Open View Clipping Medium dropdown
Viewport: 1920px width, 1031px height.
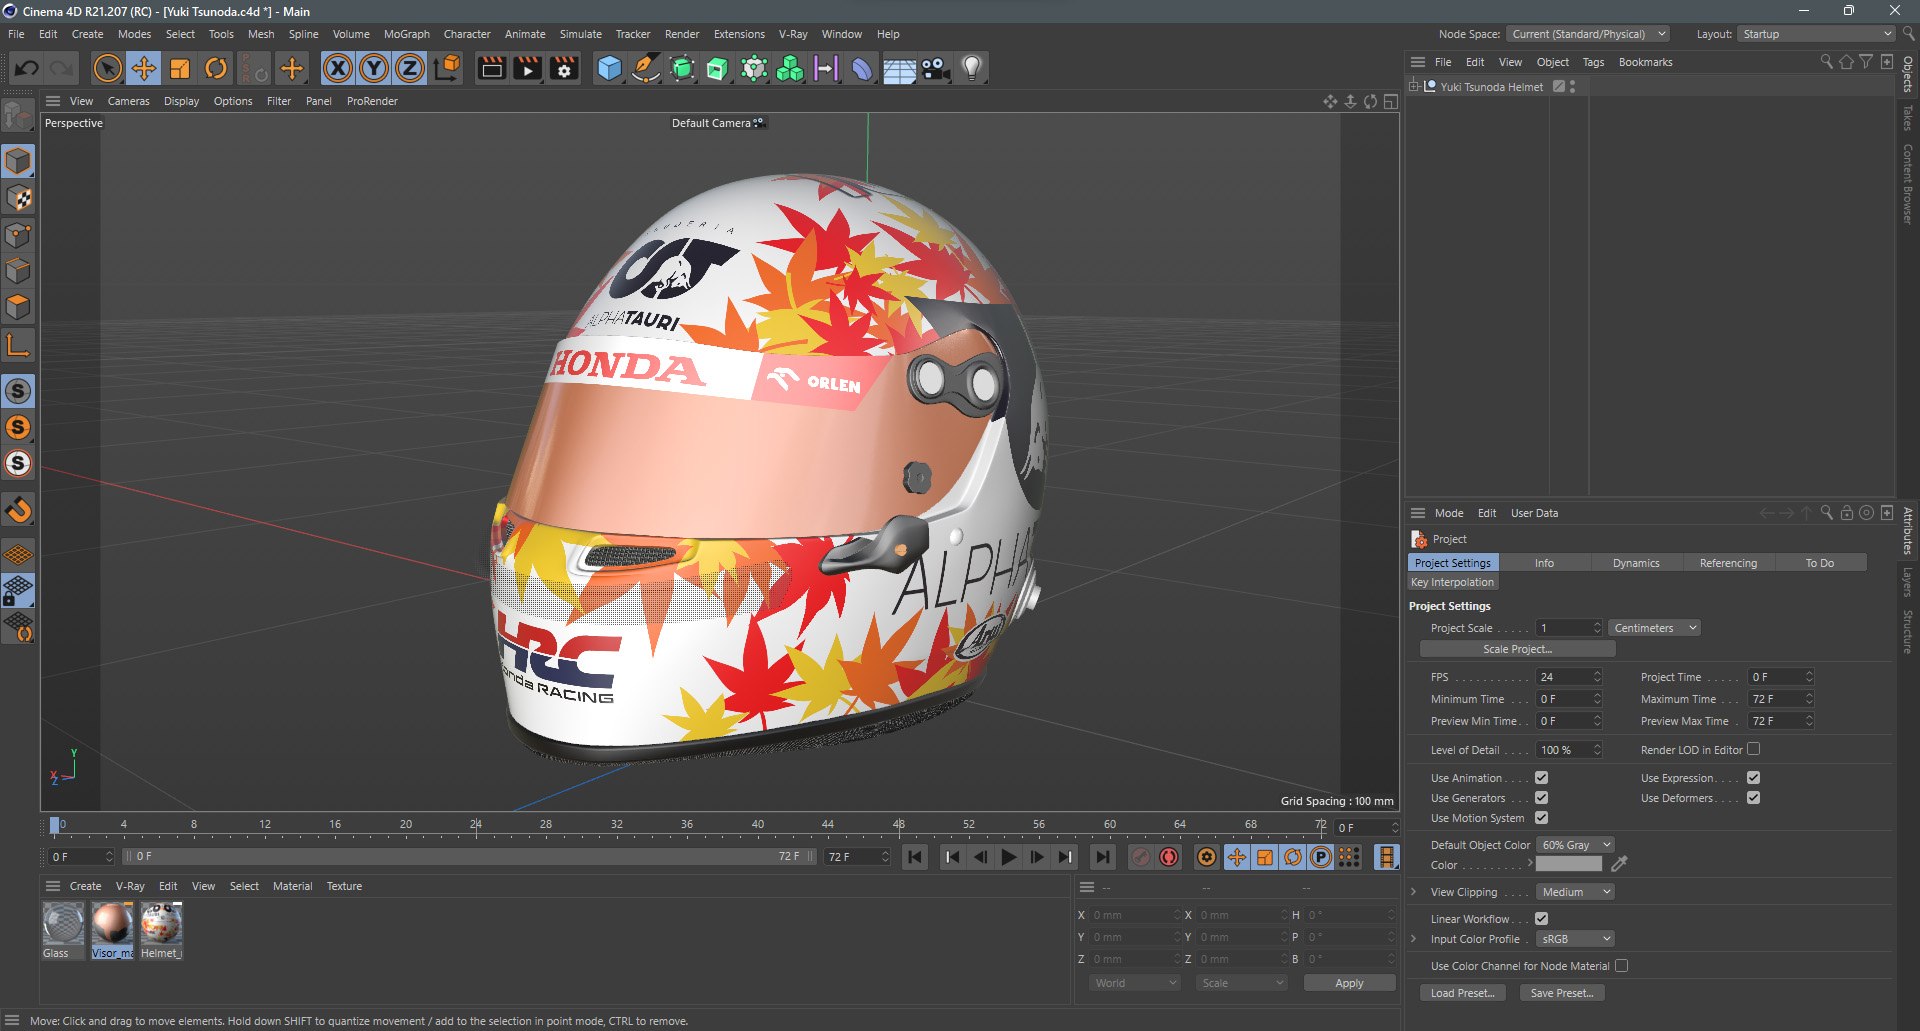pyautogui.click(x=1575, y=892)
